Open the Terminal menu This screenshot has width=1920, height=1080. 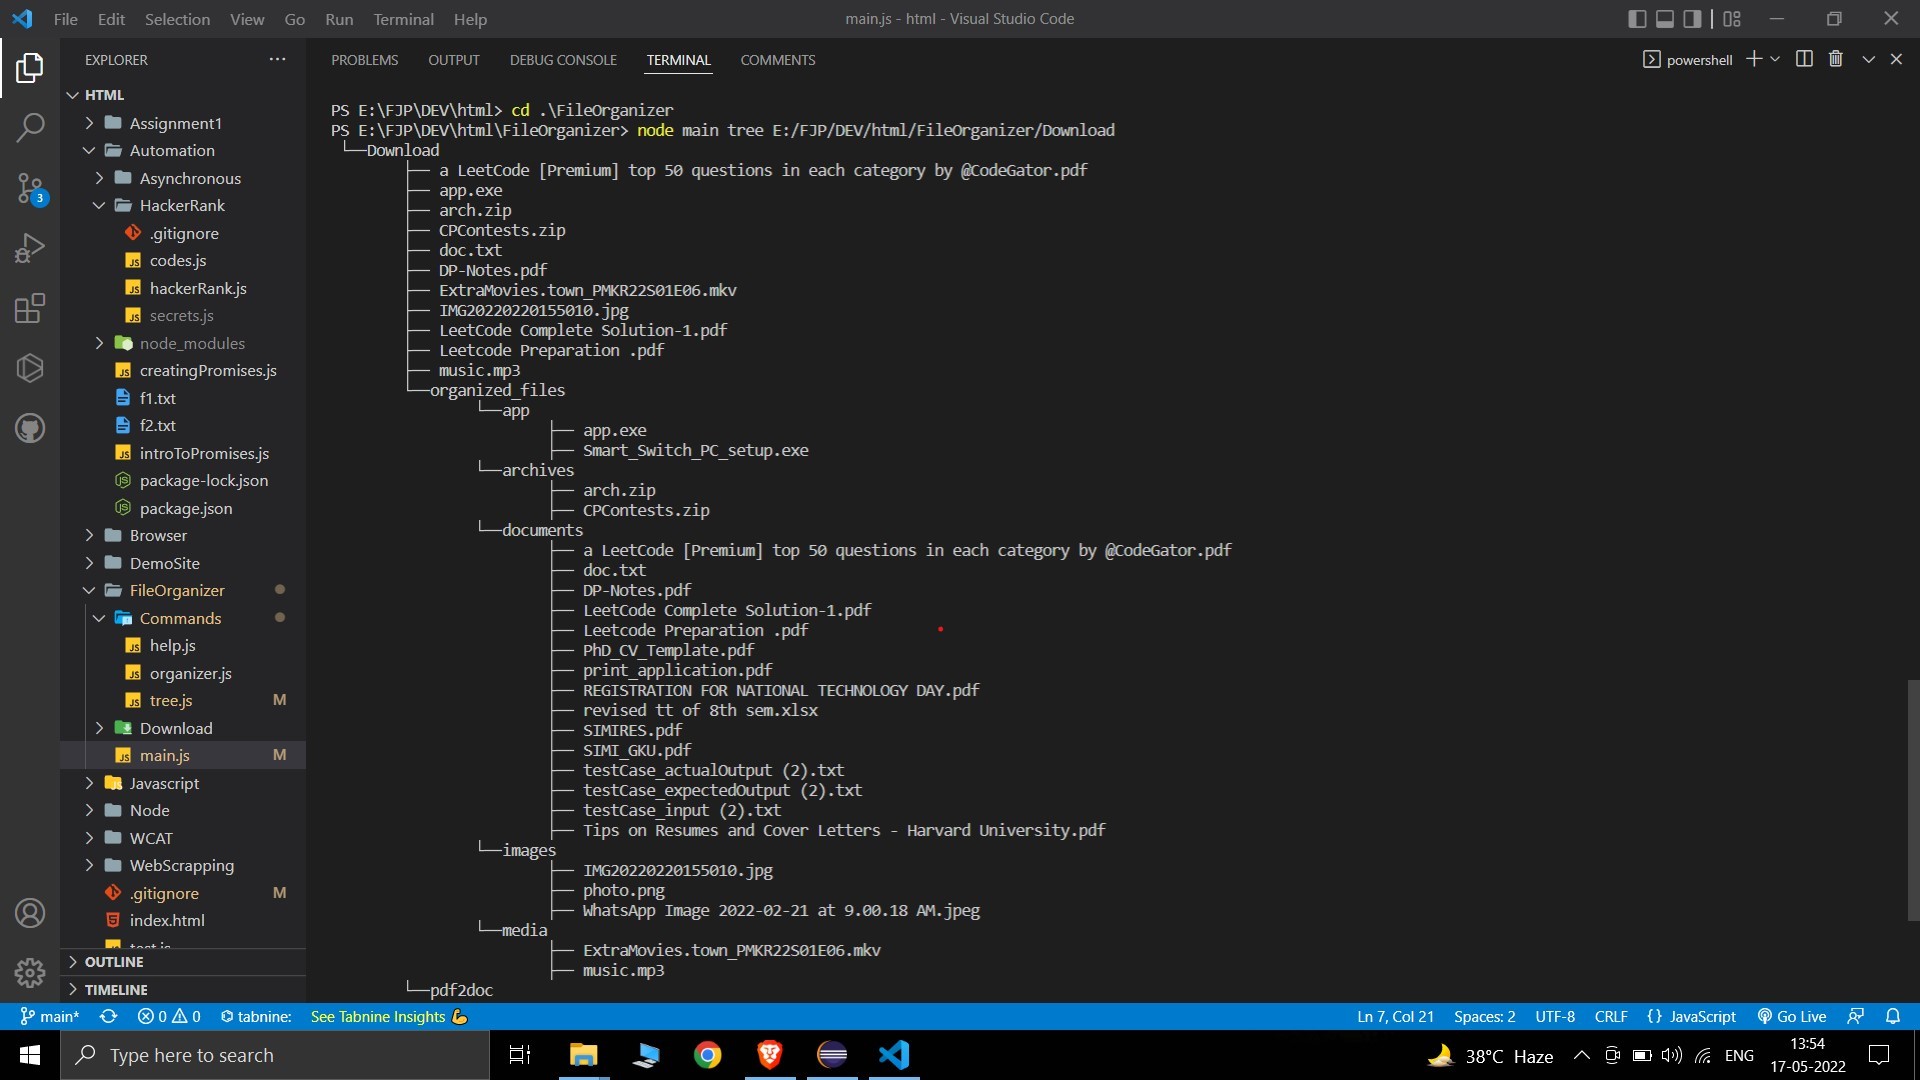coord(403,19)
